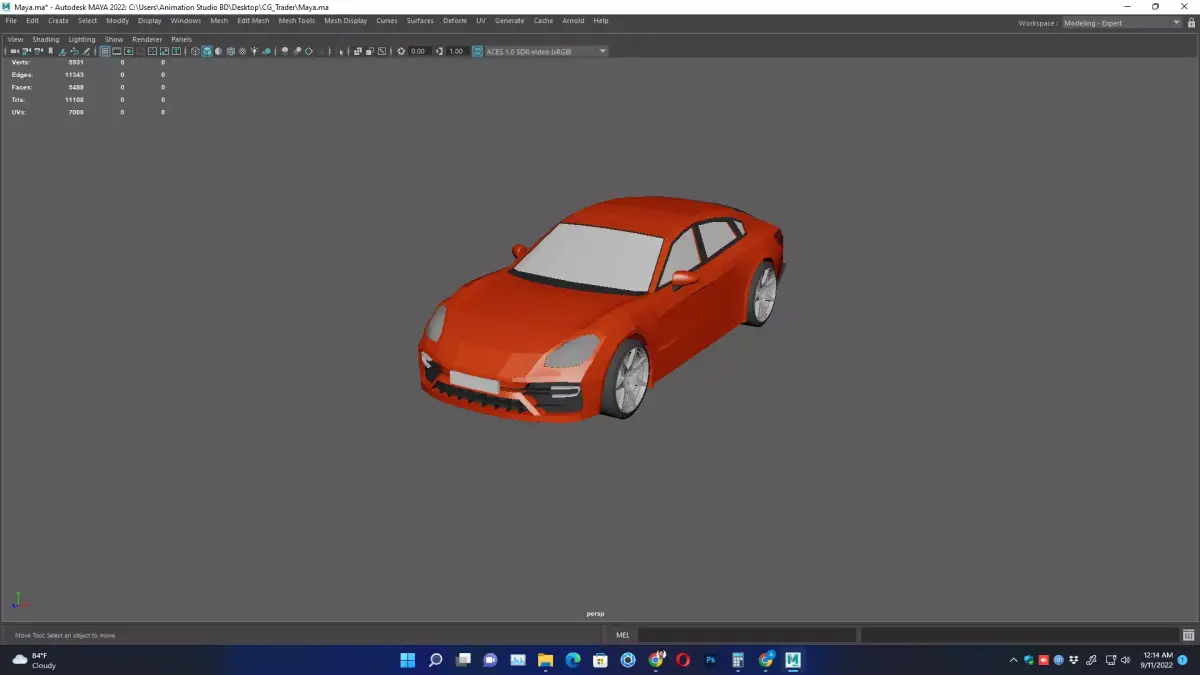
Task: Open the panel Renderer menu
Action: 147,40
